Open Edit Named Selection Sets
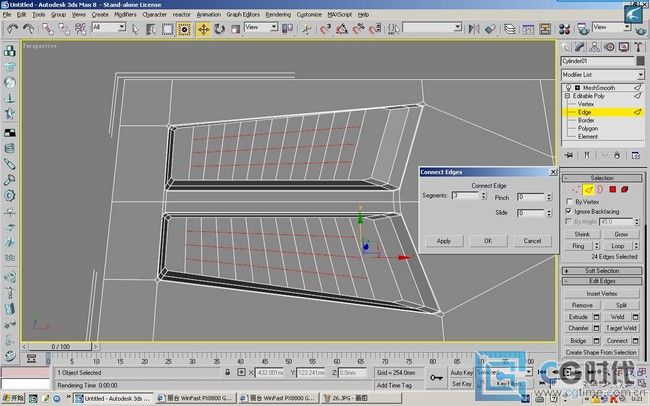 coord(393,29)
